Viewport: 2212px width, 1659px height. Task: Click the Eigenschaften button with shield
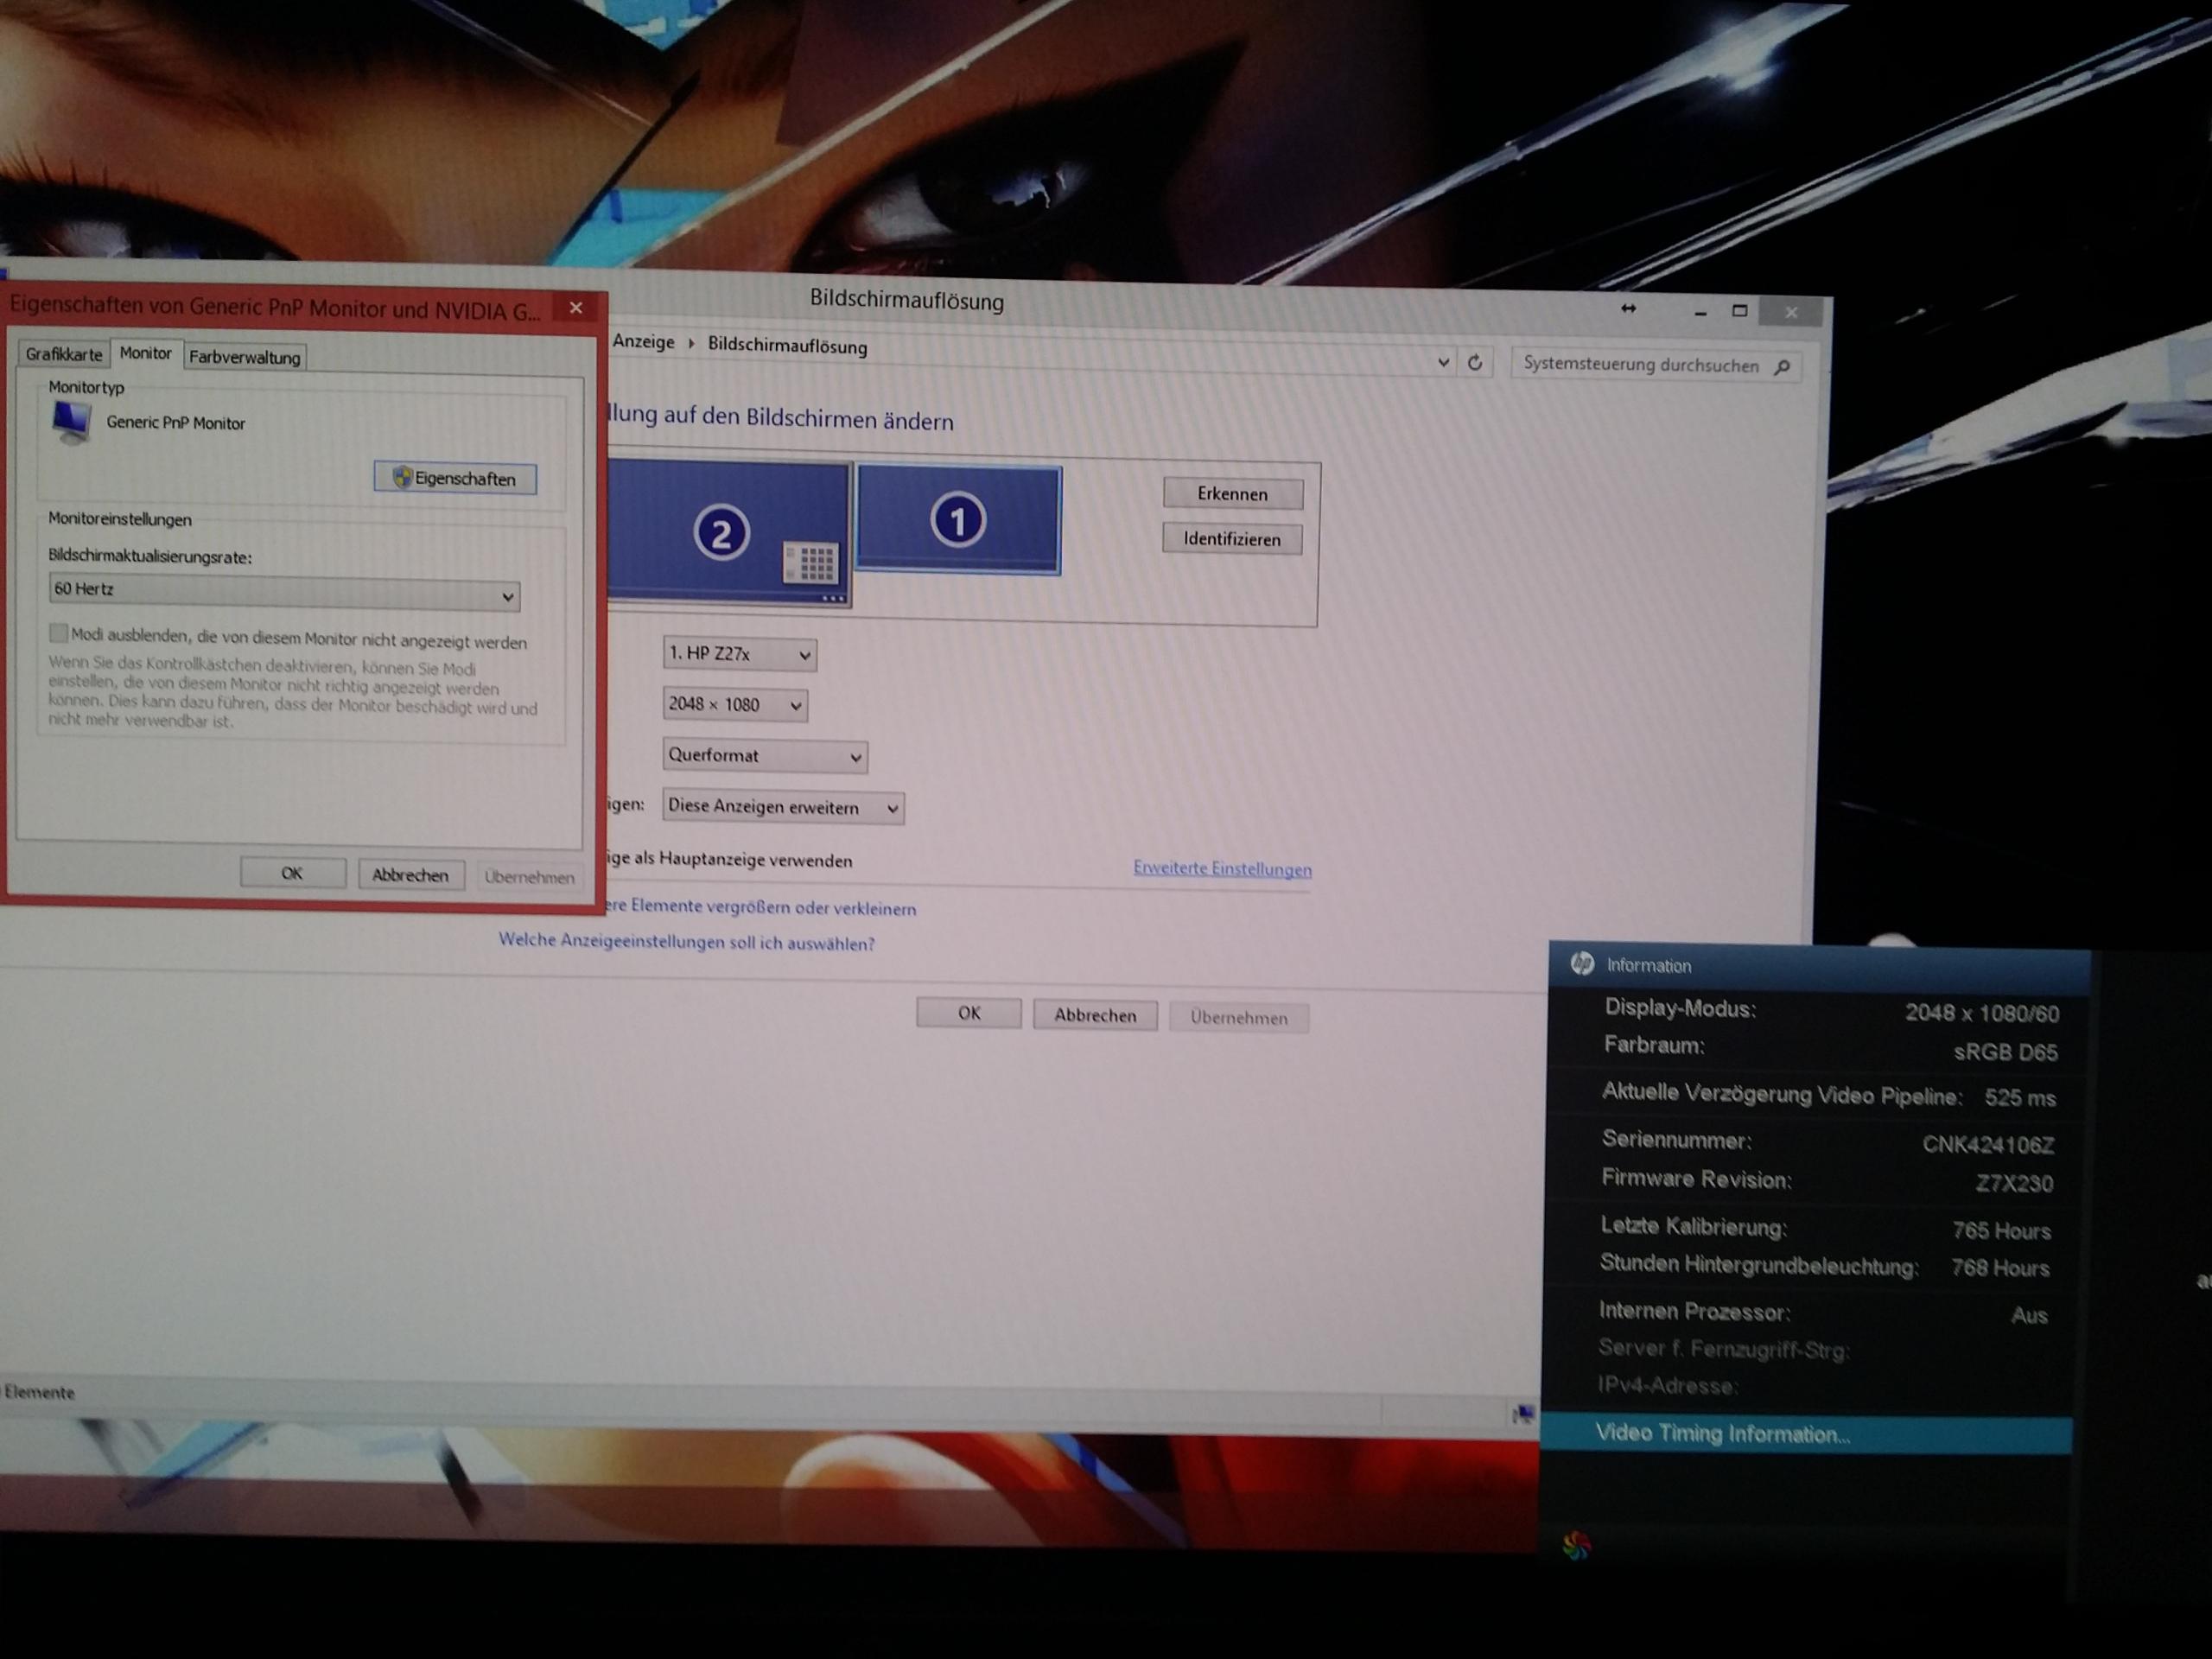pos(455,478)
